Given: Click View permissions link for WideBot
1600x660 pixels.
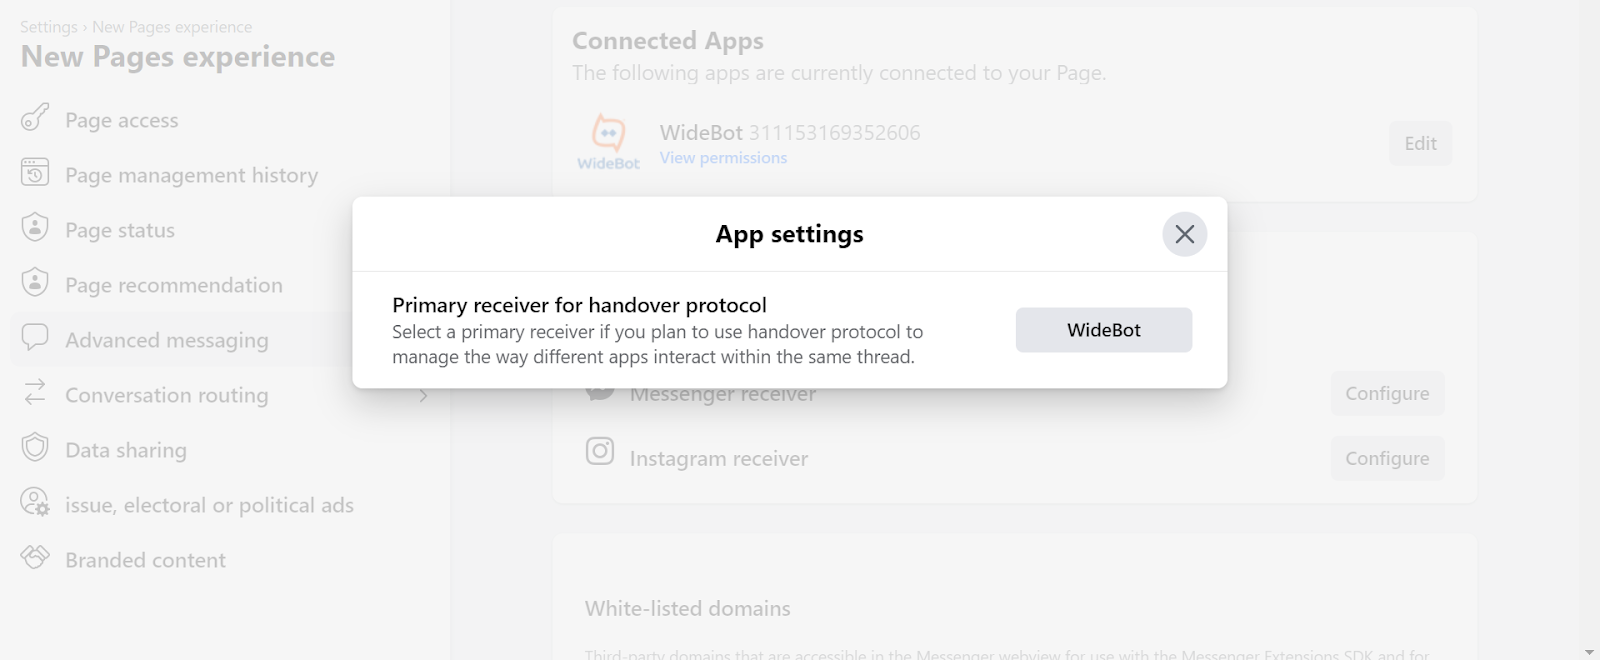Looking at the screenshot, I should [723, 158].
